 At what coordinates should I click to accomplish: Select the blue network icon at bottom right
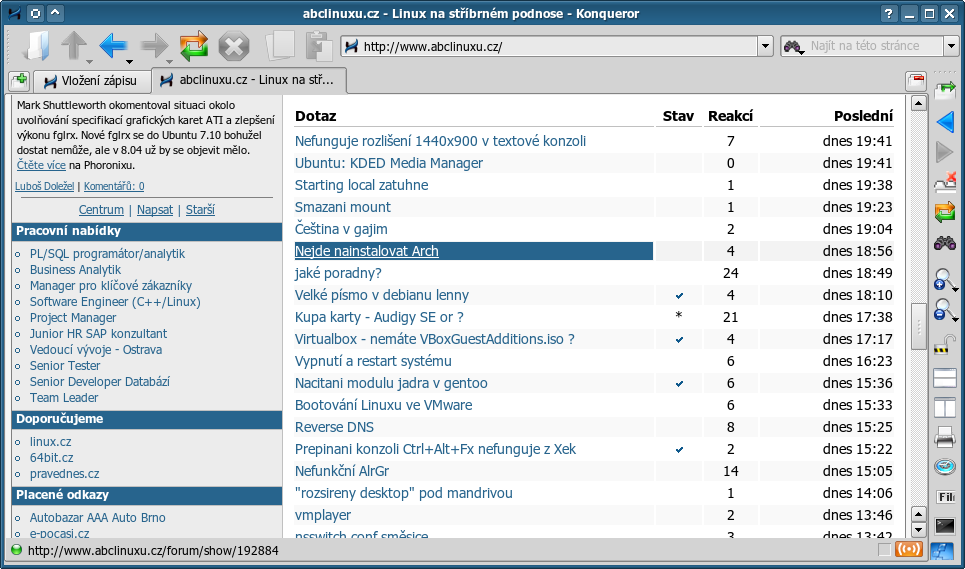coord(942,550)
